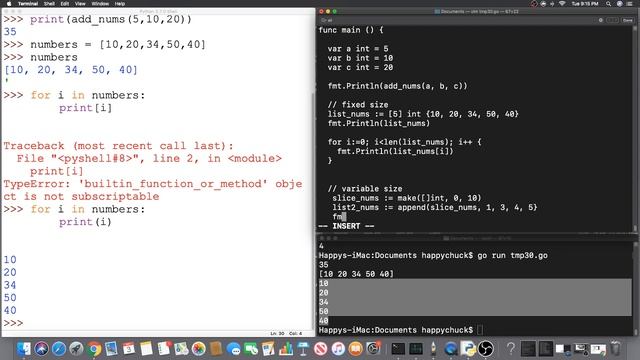Open Notification Center list icon
This screenshot has height=360, width=640.
tap(630, 4)
